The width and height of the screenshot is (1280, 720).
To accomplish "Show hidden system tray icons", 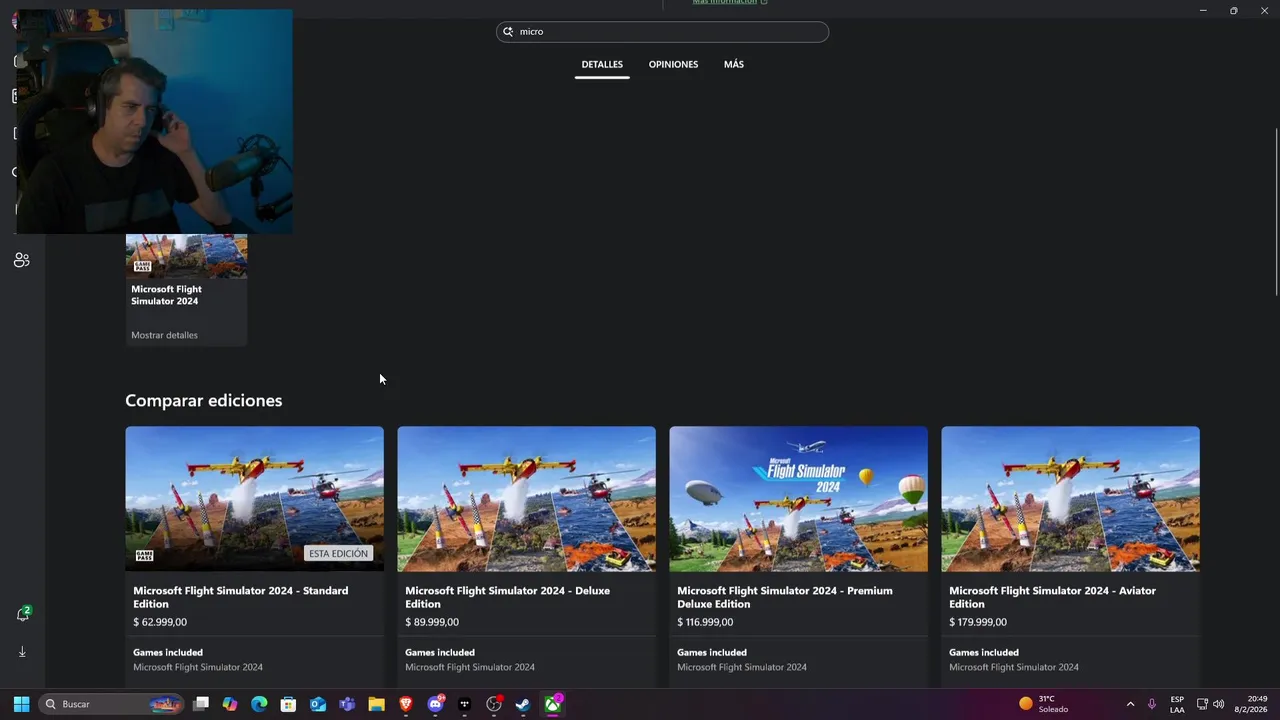I will pos(1130,704).
